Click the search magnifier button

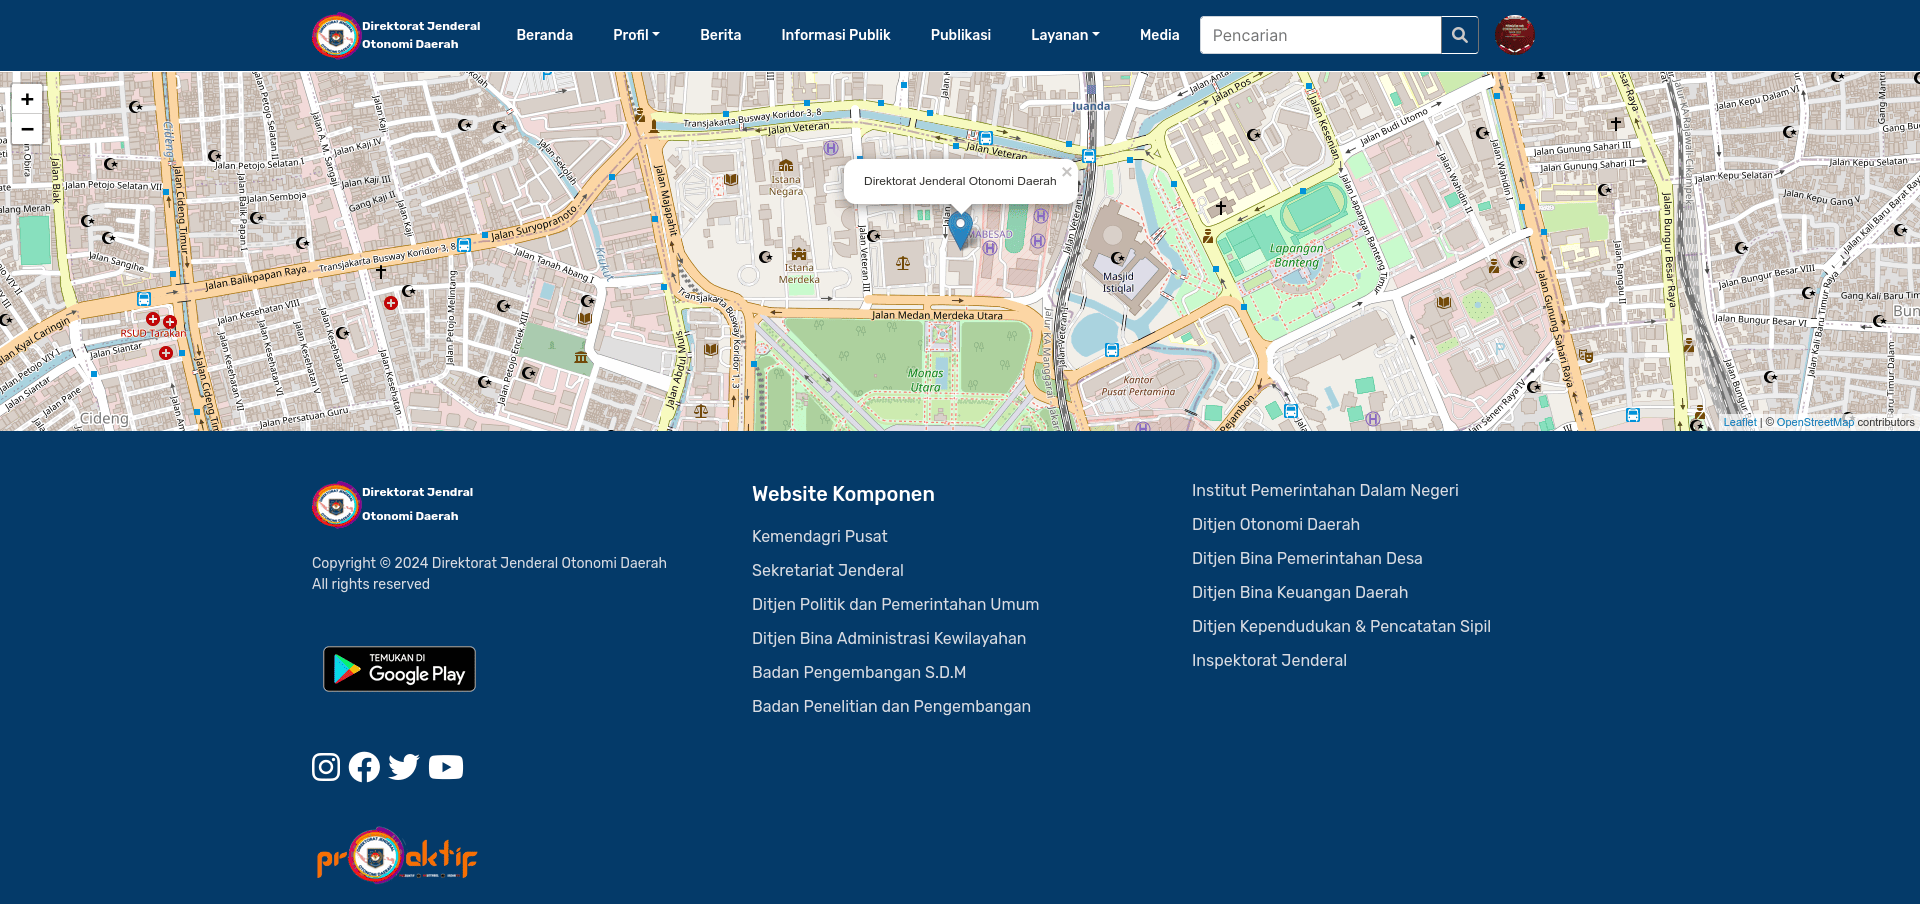pyautogui.click(x=1459, y=35)
